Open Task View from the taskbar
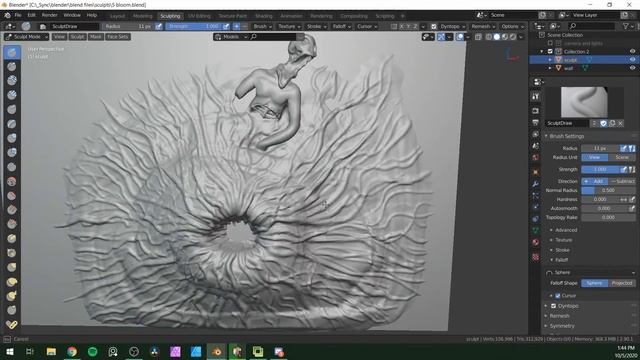 tap(30, 351)
